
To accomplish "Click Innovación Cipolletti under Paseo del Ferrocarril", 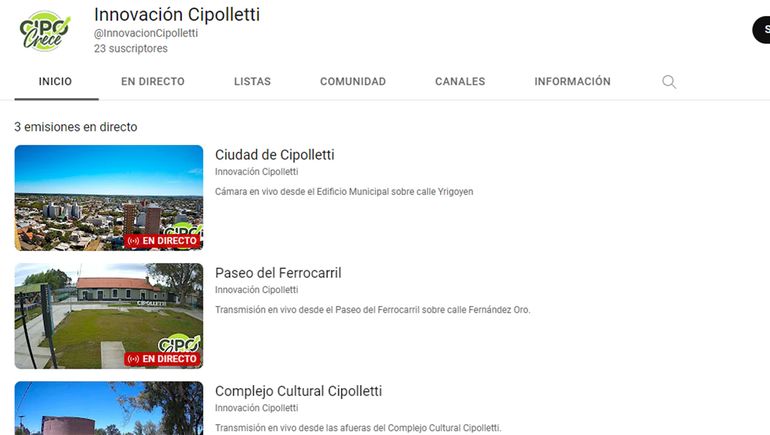I will coord(256,290).
